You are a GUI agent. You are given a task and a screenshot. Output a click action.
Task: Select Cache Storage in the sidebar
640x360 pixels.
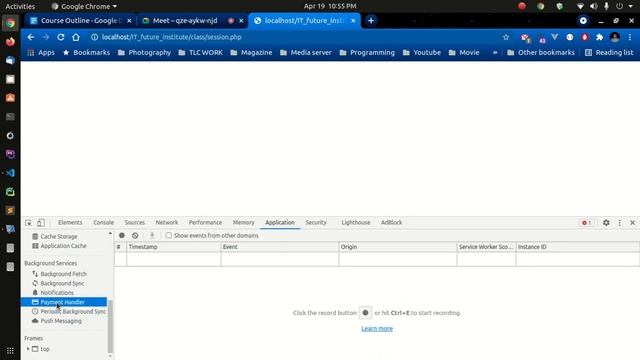click(59, 237)
